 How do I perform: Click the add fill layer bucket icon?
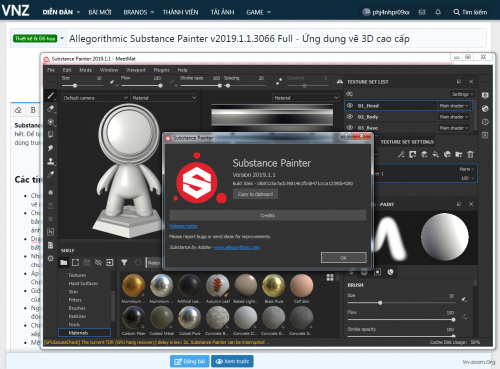click(x=436, y=154)
